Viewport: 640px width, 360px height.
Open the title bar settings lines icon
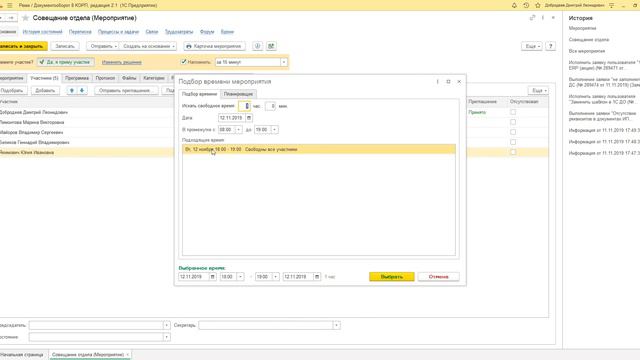[x=611, y=5]
